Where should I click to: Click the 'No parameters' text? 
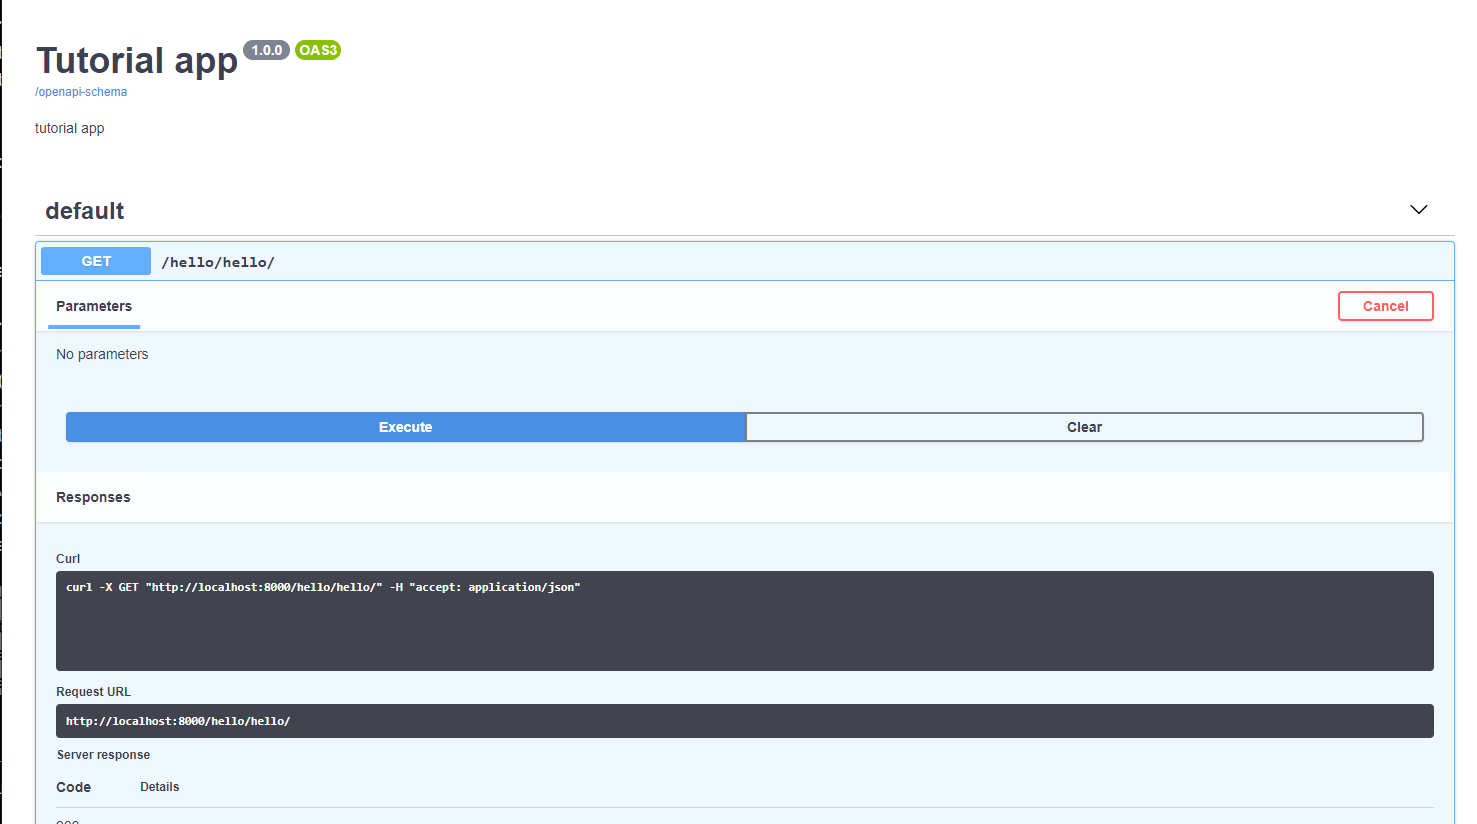(102, 354)
